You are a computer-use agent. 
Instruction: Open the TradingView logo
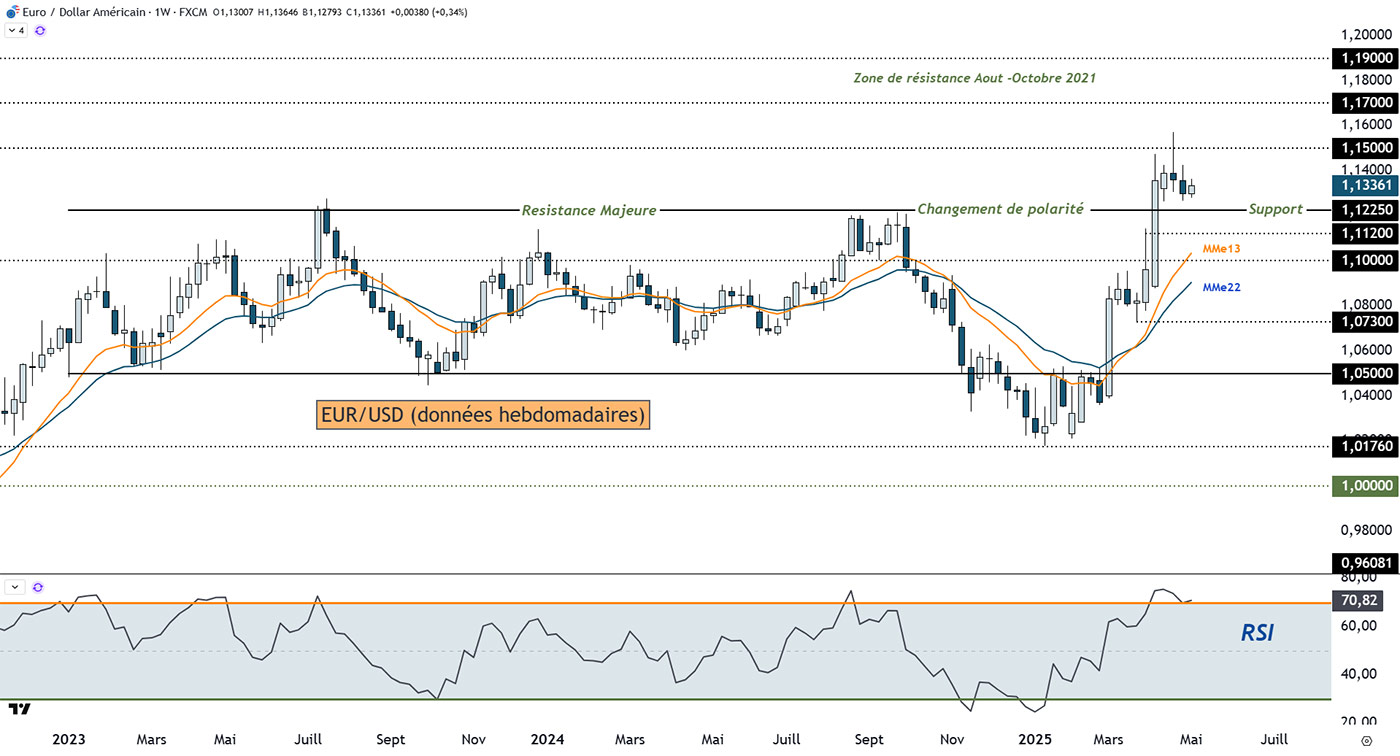click(18, 709)
